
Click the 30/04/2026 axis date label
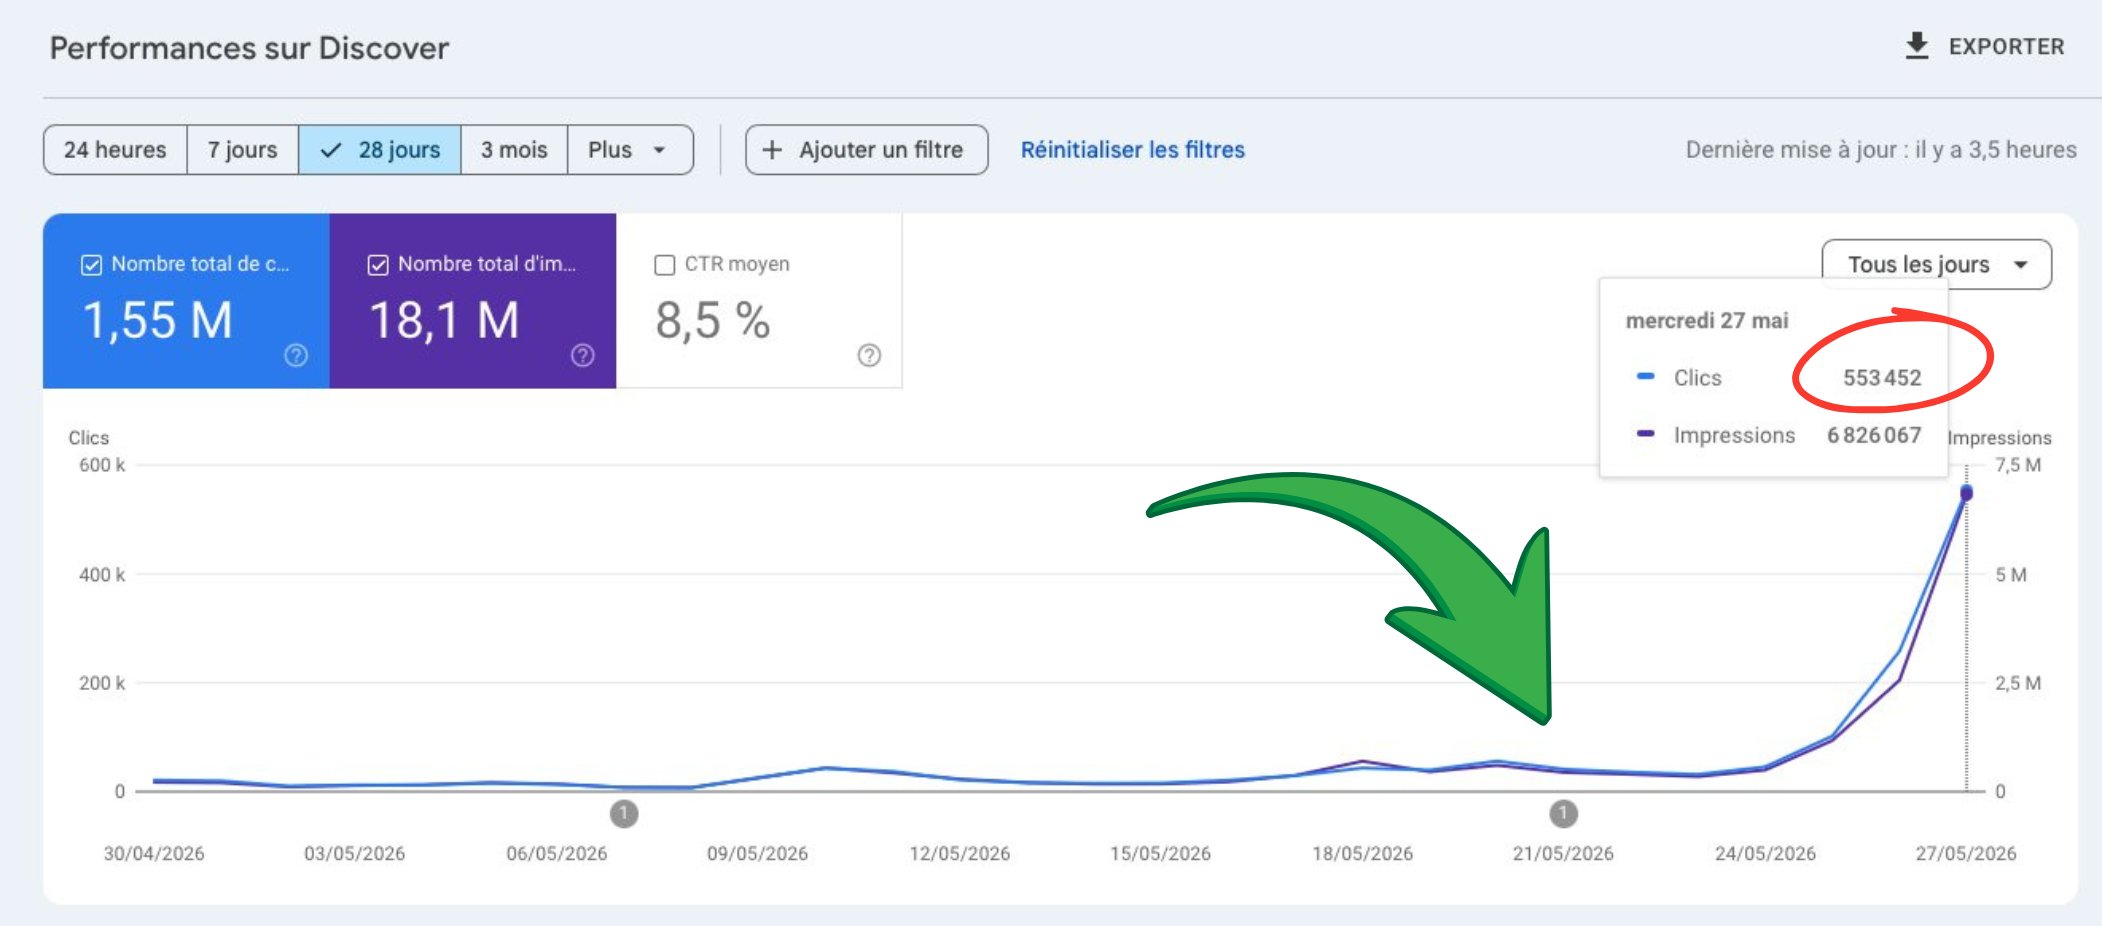click(154, 854)
